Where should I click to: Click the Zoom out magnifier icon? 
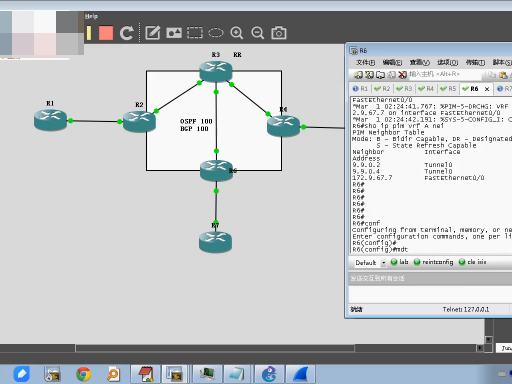click(x=258, y=33)
